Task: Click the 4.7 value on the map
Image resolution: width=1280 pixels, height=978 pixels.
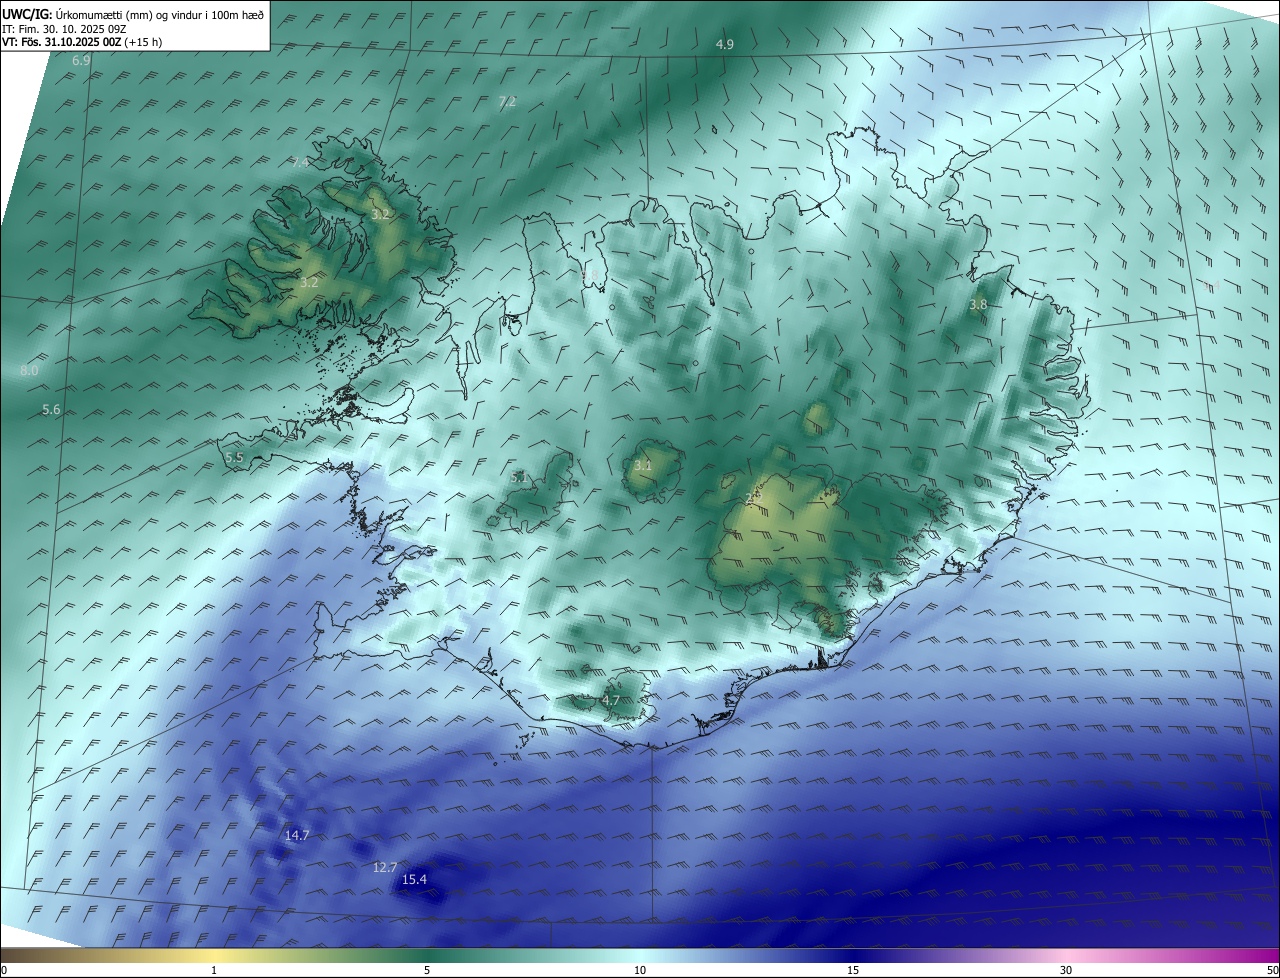Action: (610, 701)
